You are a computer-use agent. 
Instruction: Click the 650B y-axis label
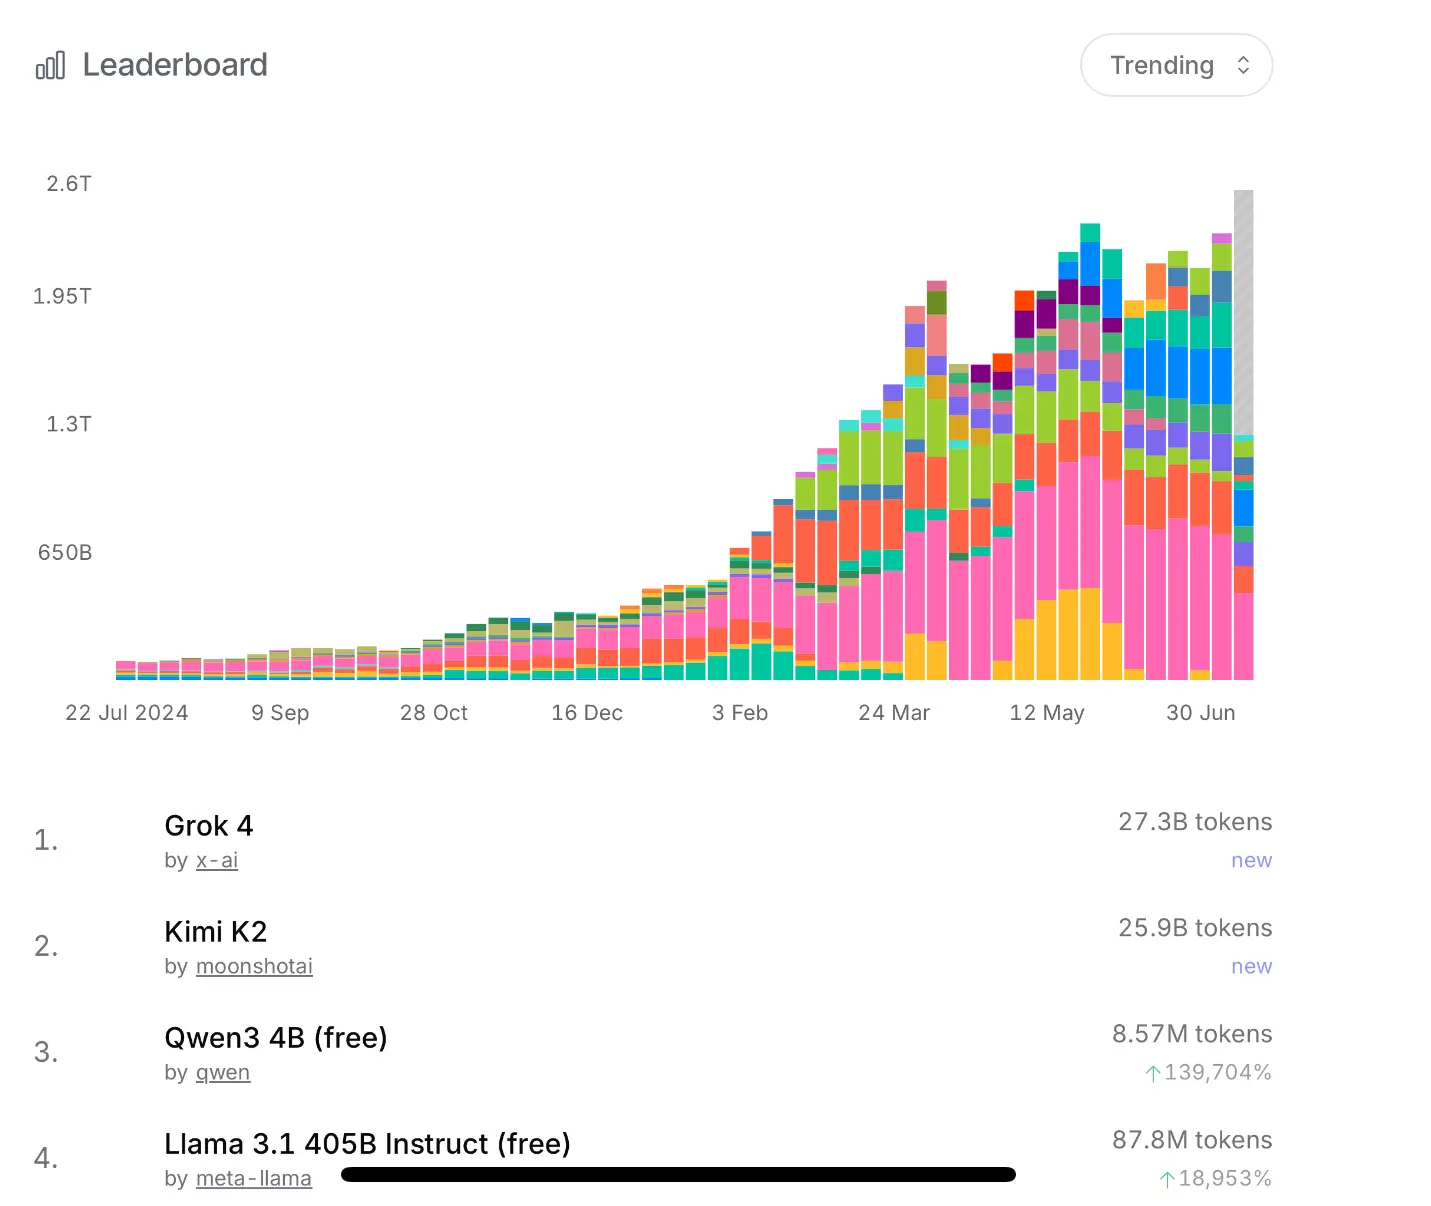pyautogui.click(x=65, y=553)
